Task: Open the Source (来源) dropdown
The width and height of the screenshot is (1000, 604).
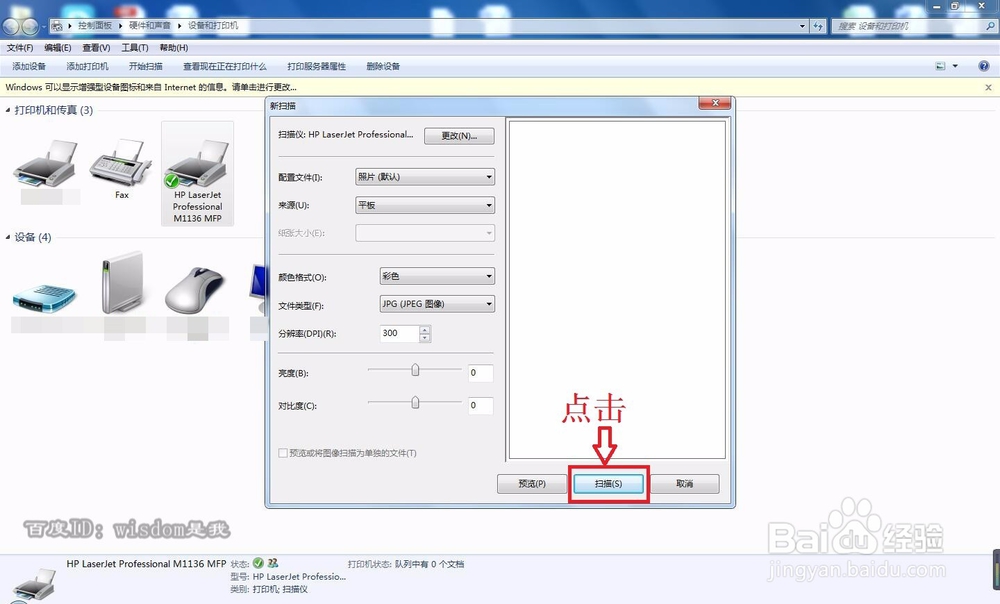Action: [x=425, y=205]
